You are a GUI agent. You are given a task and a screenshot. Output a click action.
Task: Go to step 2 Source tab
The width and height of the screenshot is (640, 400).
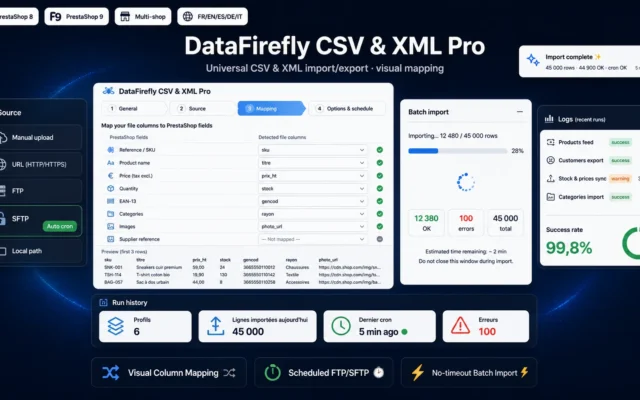204,109
